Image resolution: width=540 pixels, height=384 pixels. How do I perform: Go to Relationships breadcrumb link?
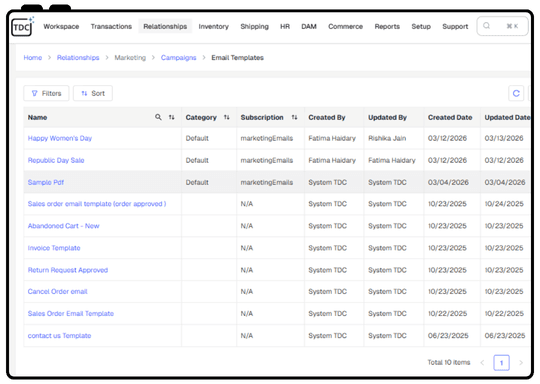[78, 58]
